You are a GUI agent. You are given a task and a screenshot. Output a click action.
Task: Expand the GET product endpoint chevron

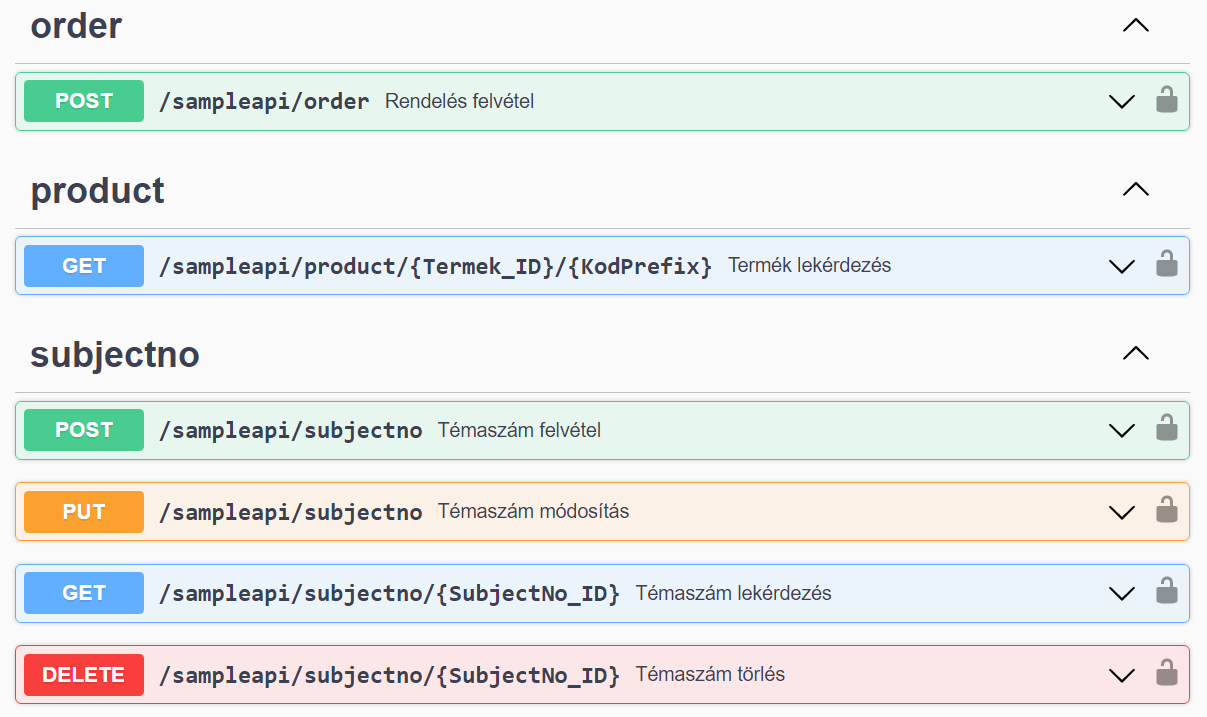pyautogui.click(x=1122, y=266)
